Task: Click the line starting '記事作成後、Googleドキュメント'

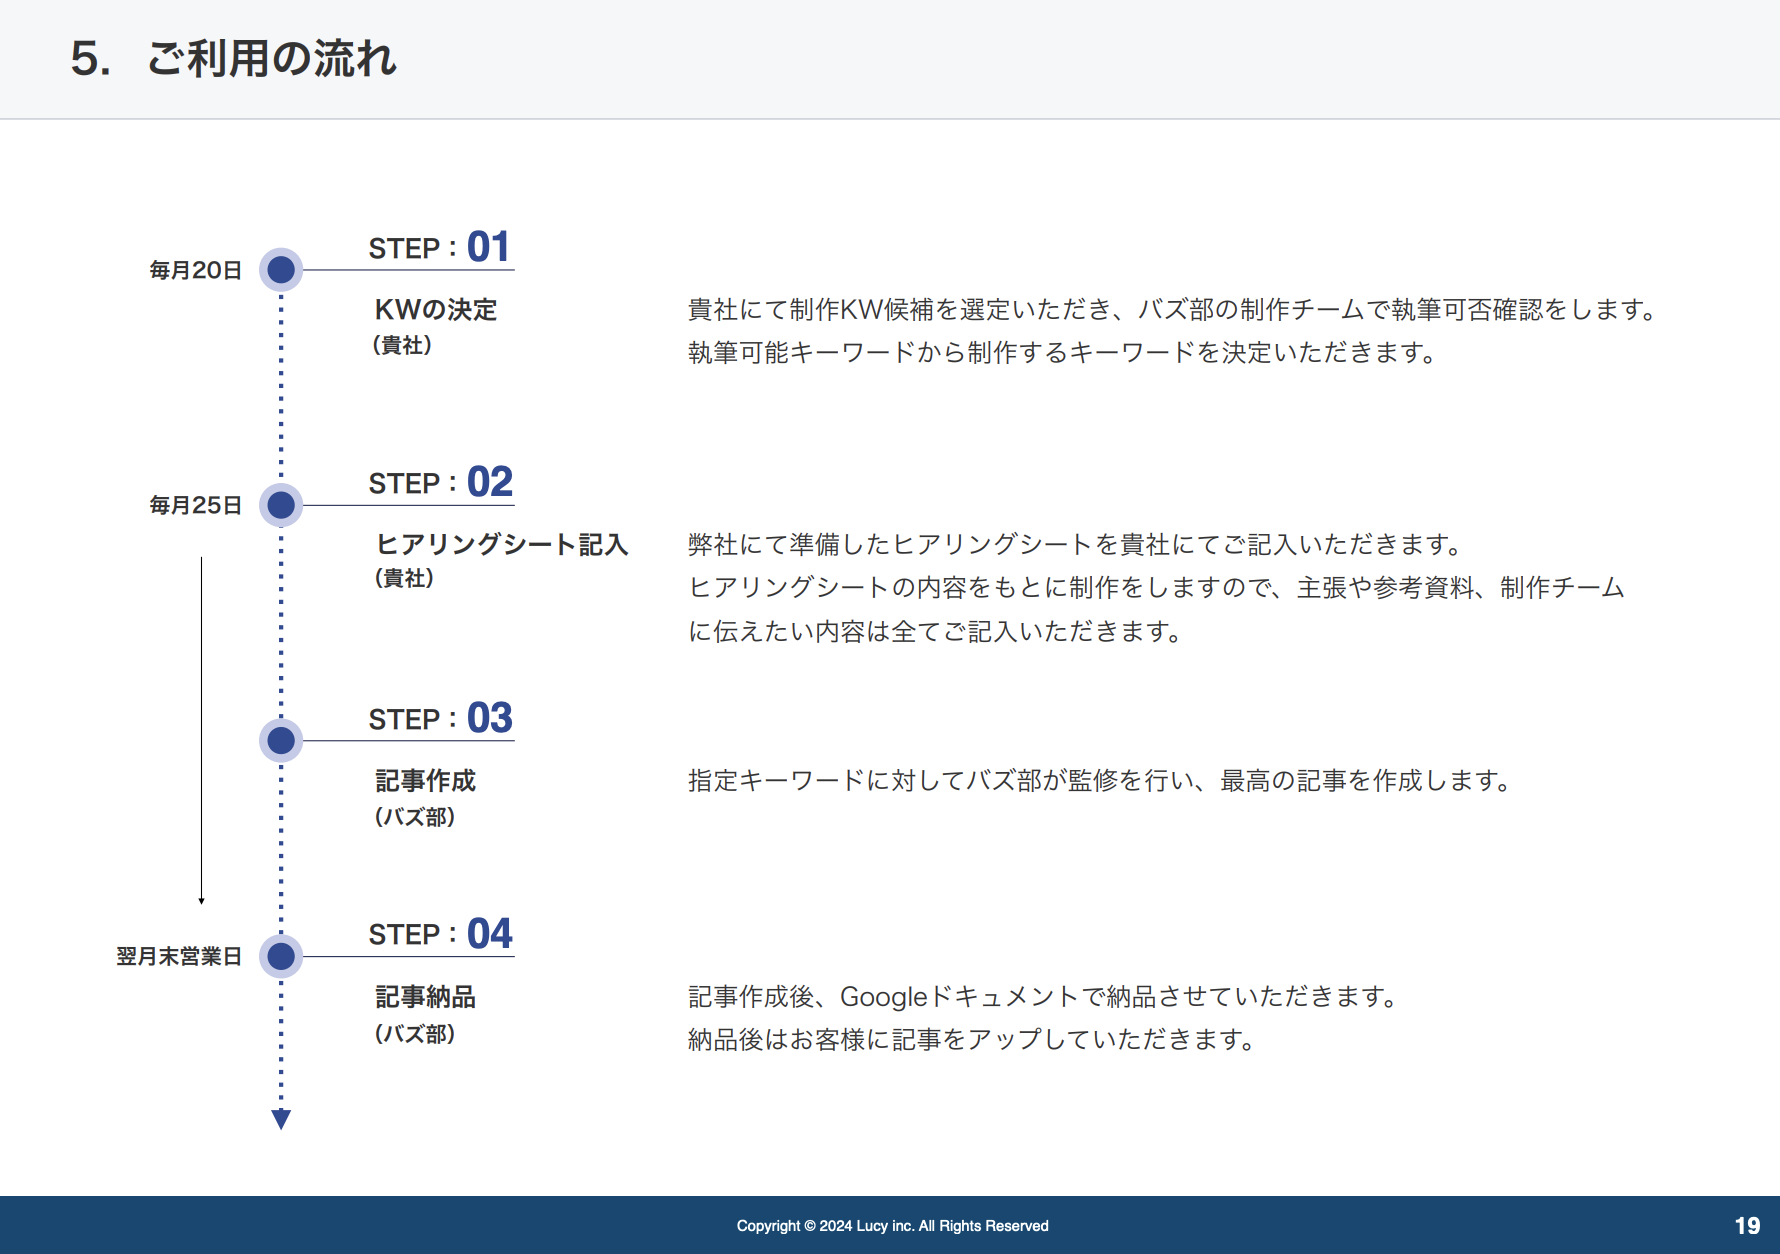Action: [1043, 996]
